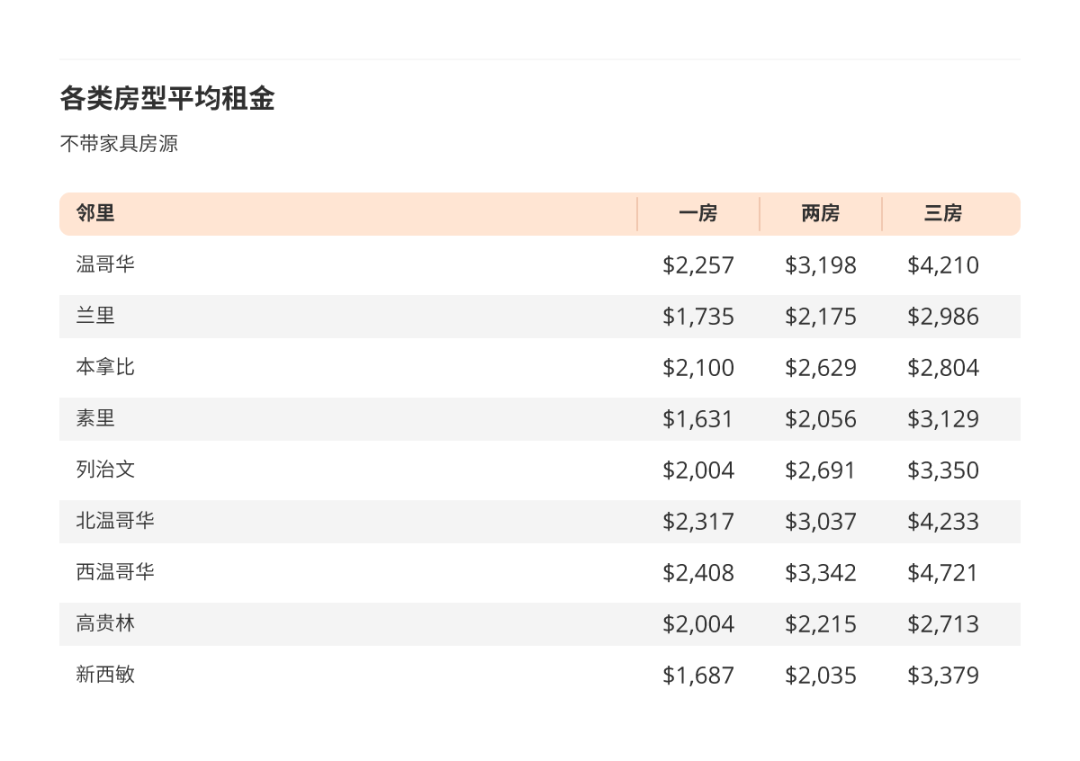Select the $2,257 one-bedroom price
1080x761 pixels.
point(698,266)
